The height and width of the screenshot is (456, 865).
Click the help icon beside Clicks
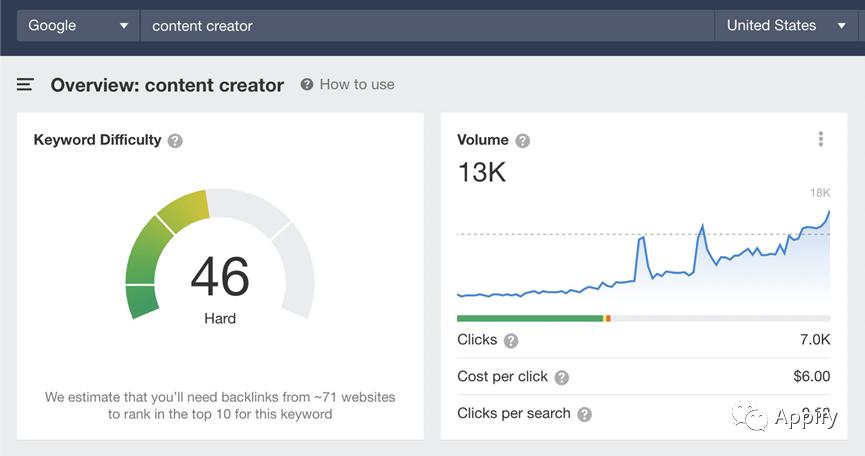coord(511,341)
